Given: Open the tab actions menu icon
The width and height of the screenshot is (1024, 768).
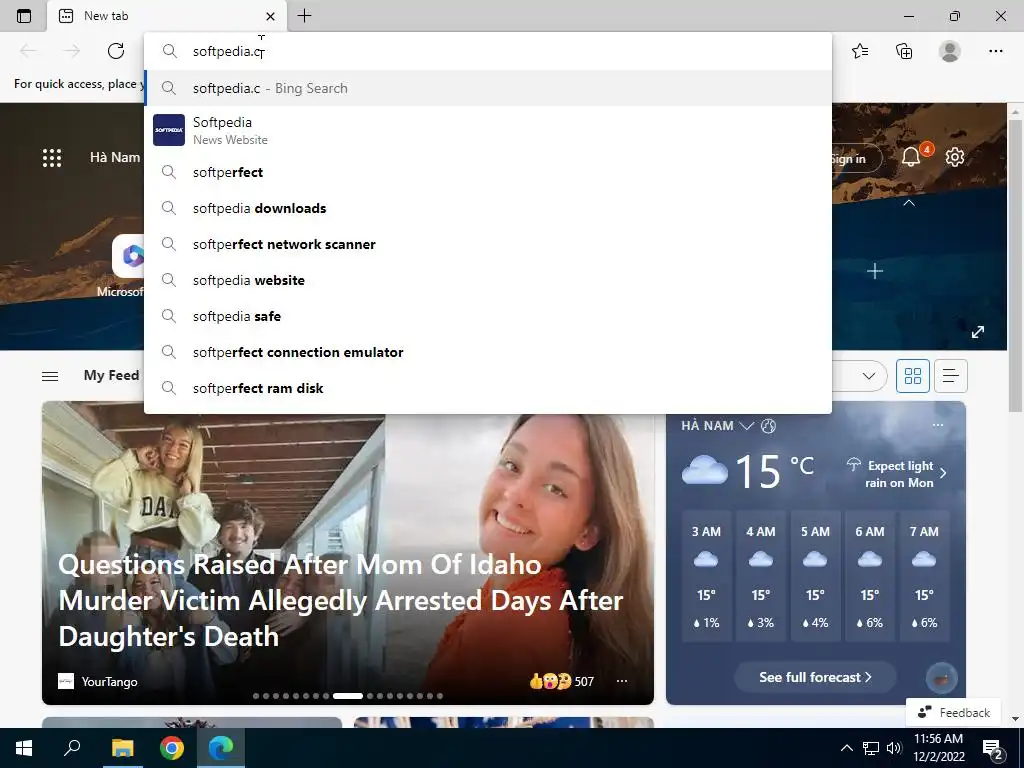Looking at the screenshot, I should point(24,16).
